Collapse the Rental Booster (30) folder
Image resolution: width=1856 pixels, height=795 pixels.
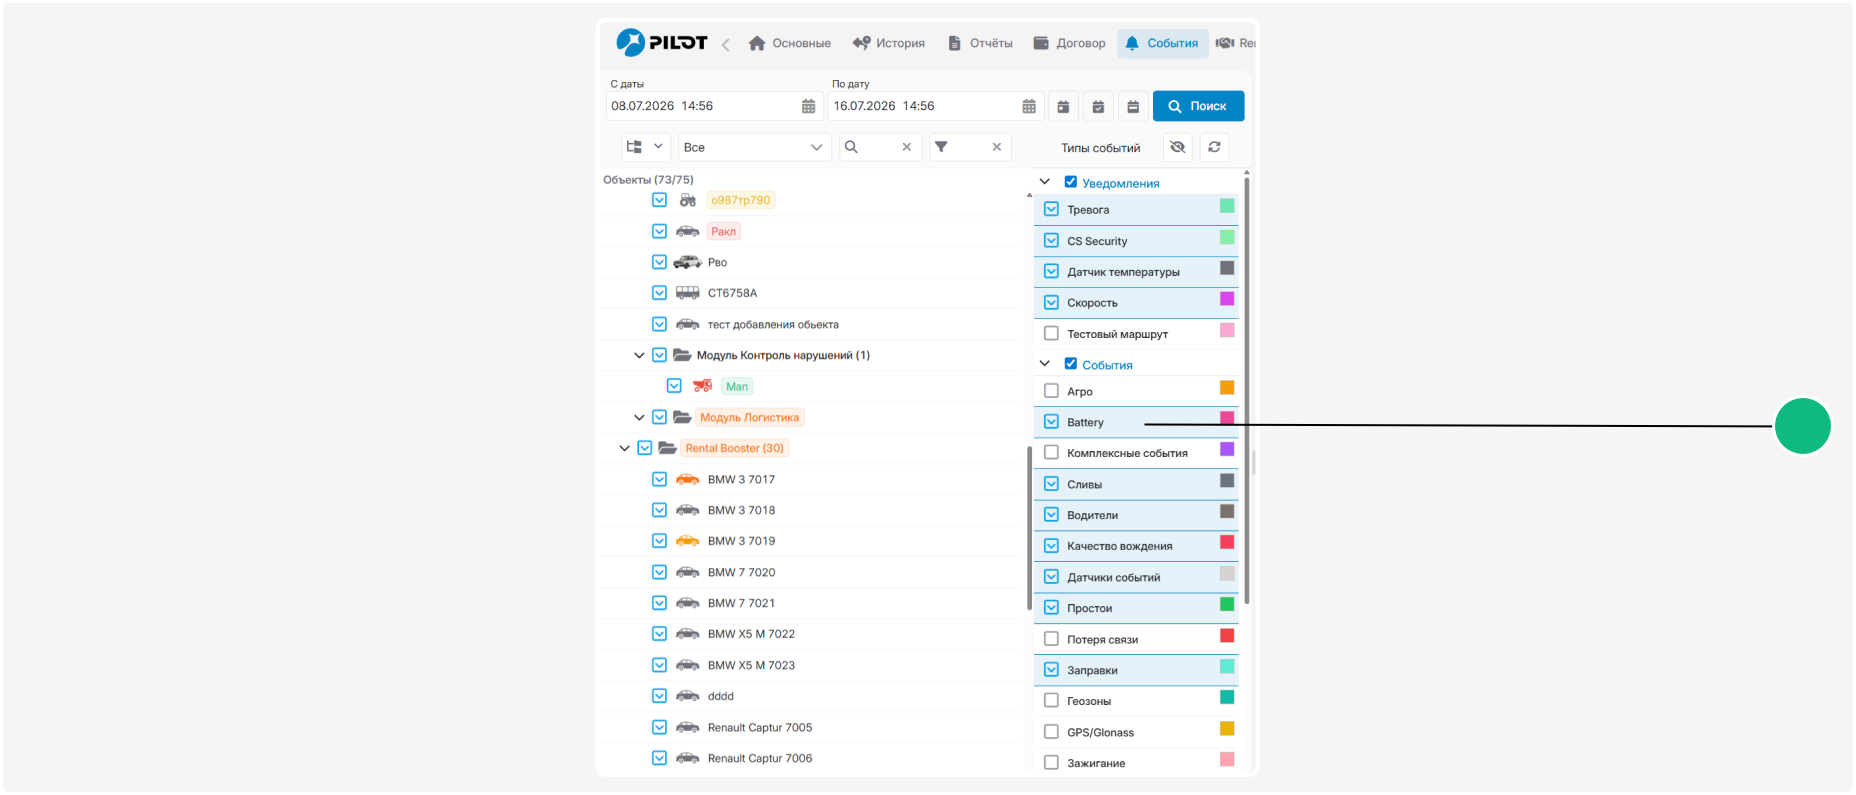pyautogui.click(x=624, y=448)
